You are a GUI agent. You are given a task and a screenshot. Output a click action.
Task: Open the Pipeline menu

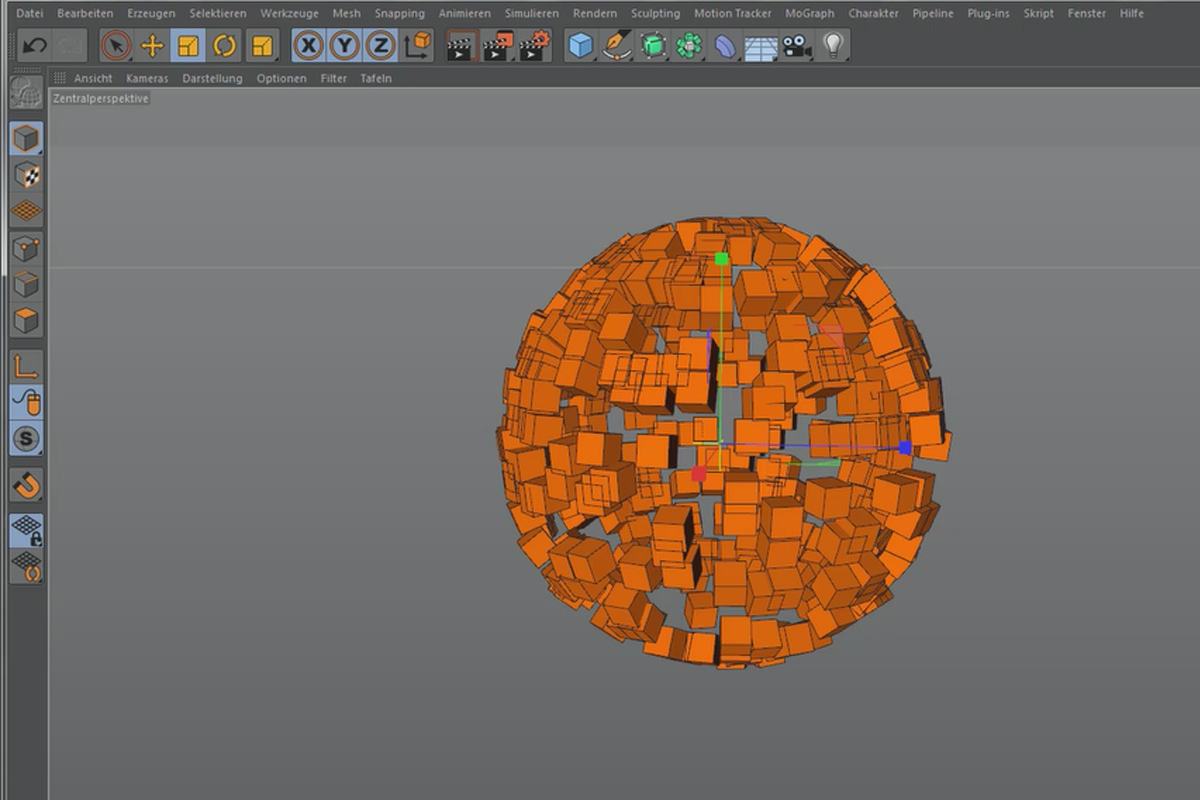(x=934, y=13)
